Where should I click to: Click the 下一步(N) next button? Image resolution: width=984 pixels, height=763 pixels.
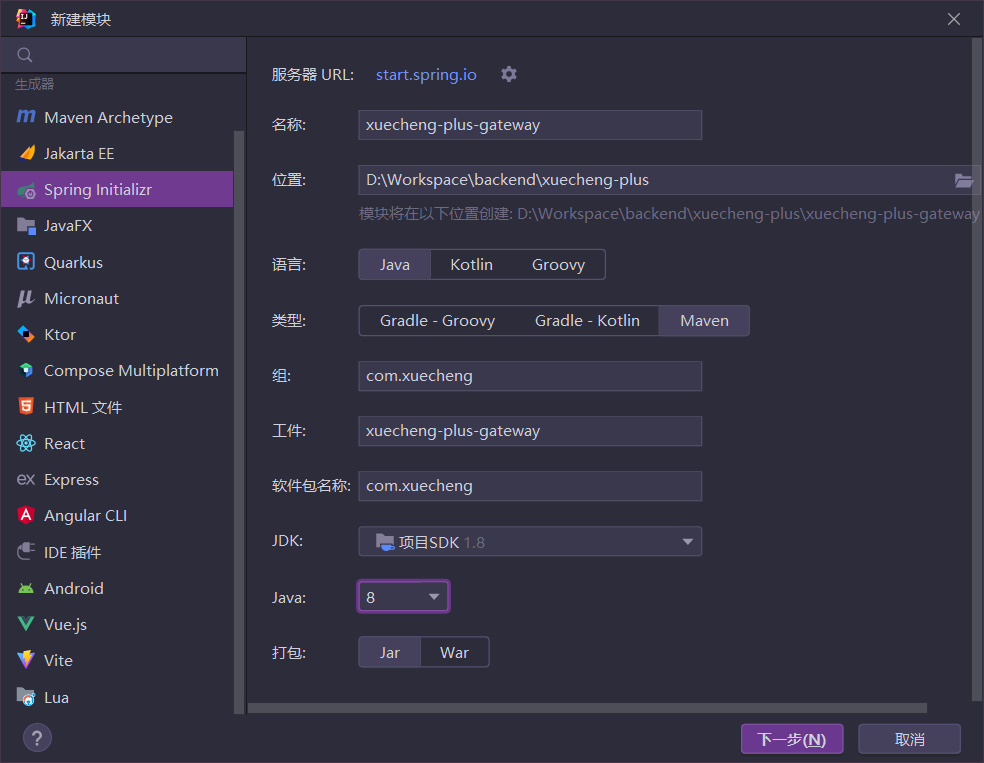point(791,739)
